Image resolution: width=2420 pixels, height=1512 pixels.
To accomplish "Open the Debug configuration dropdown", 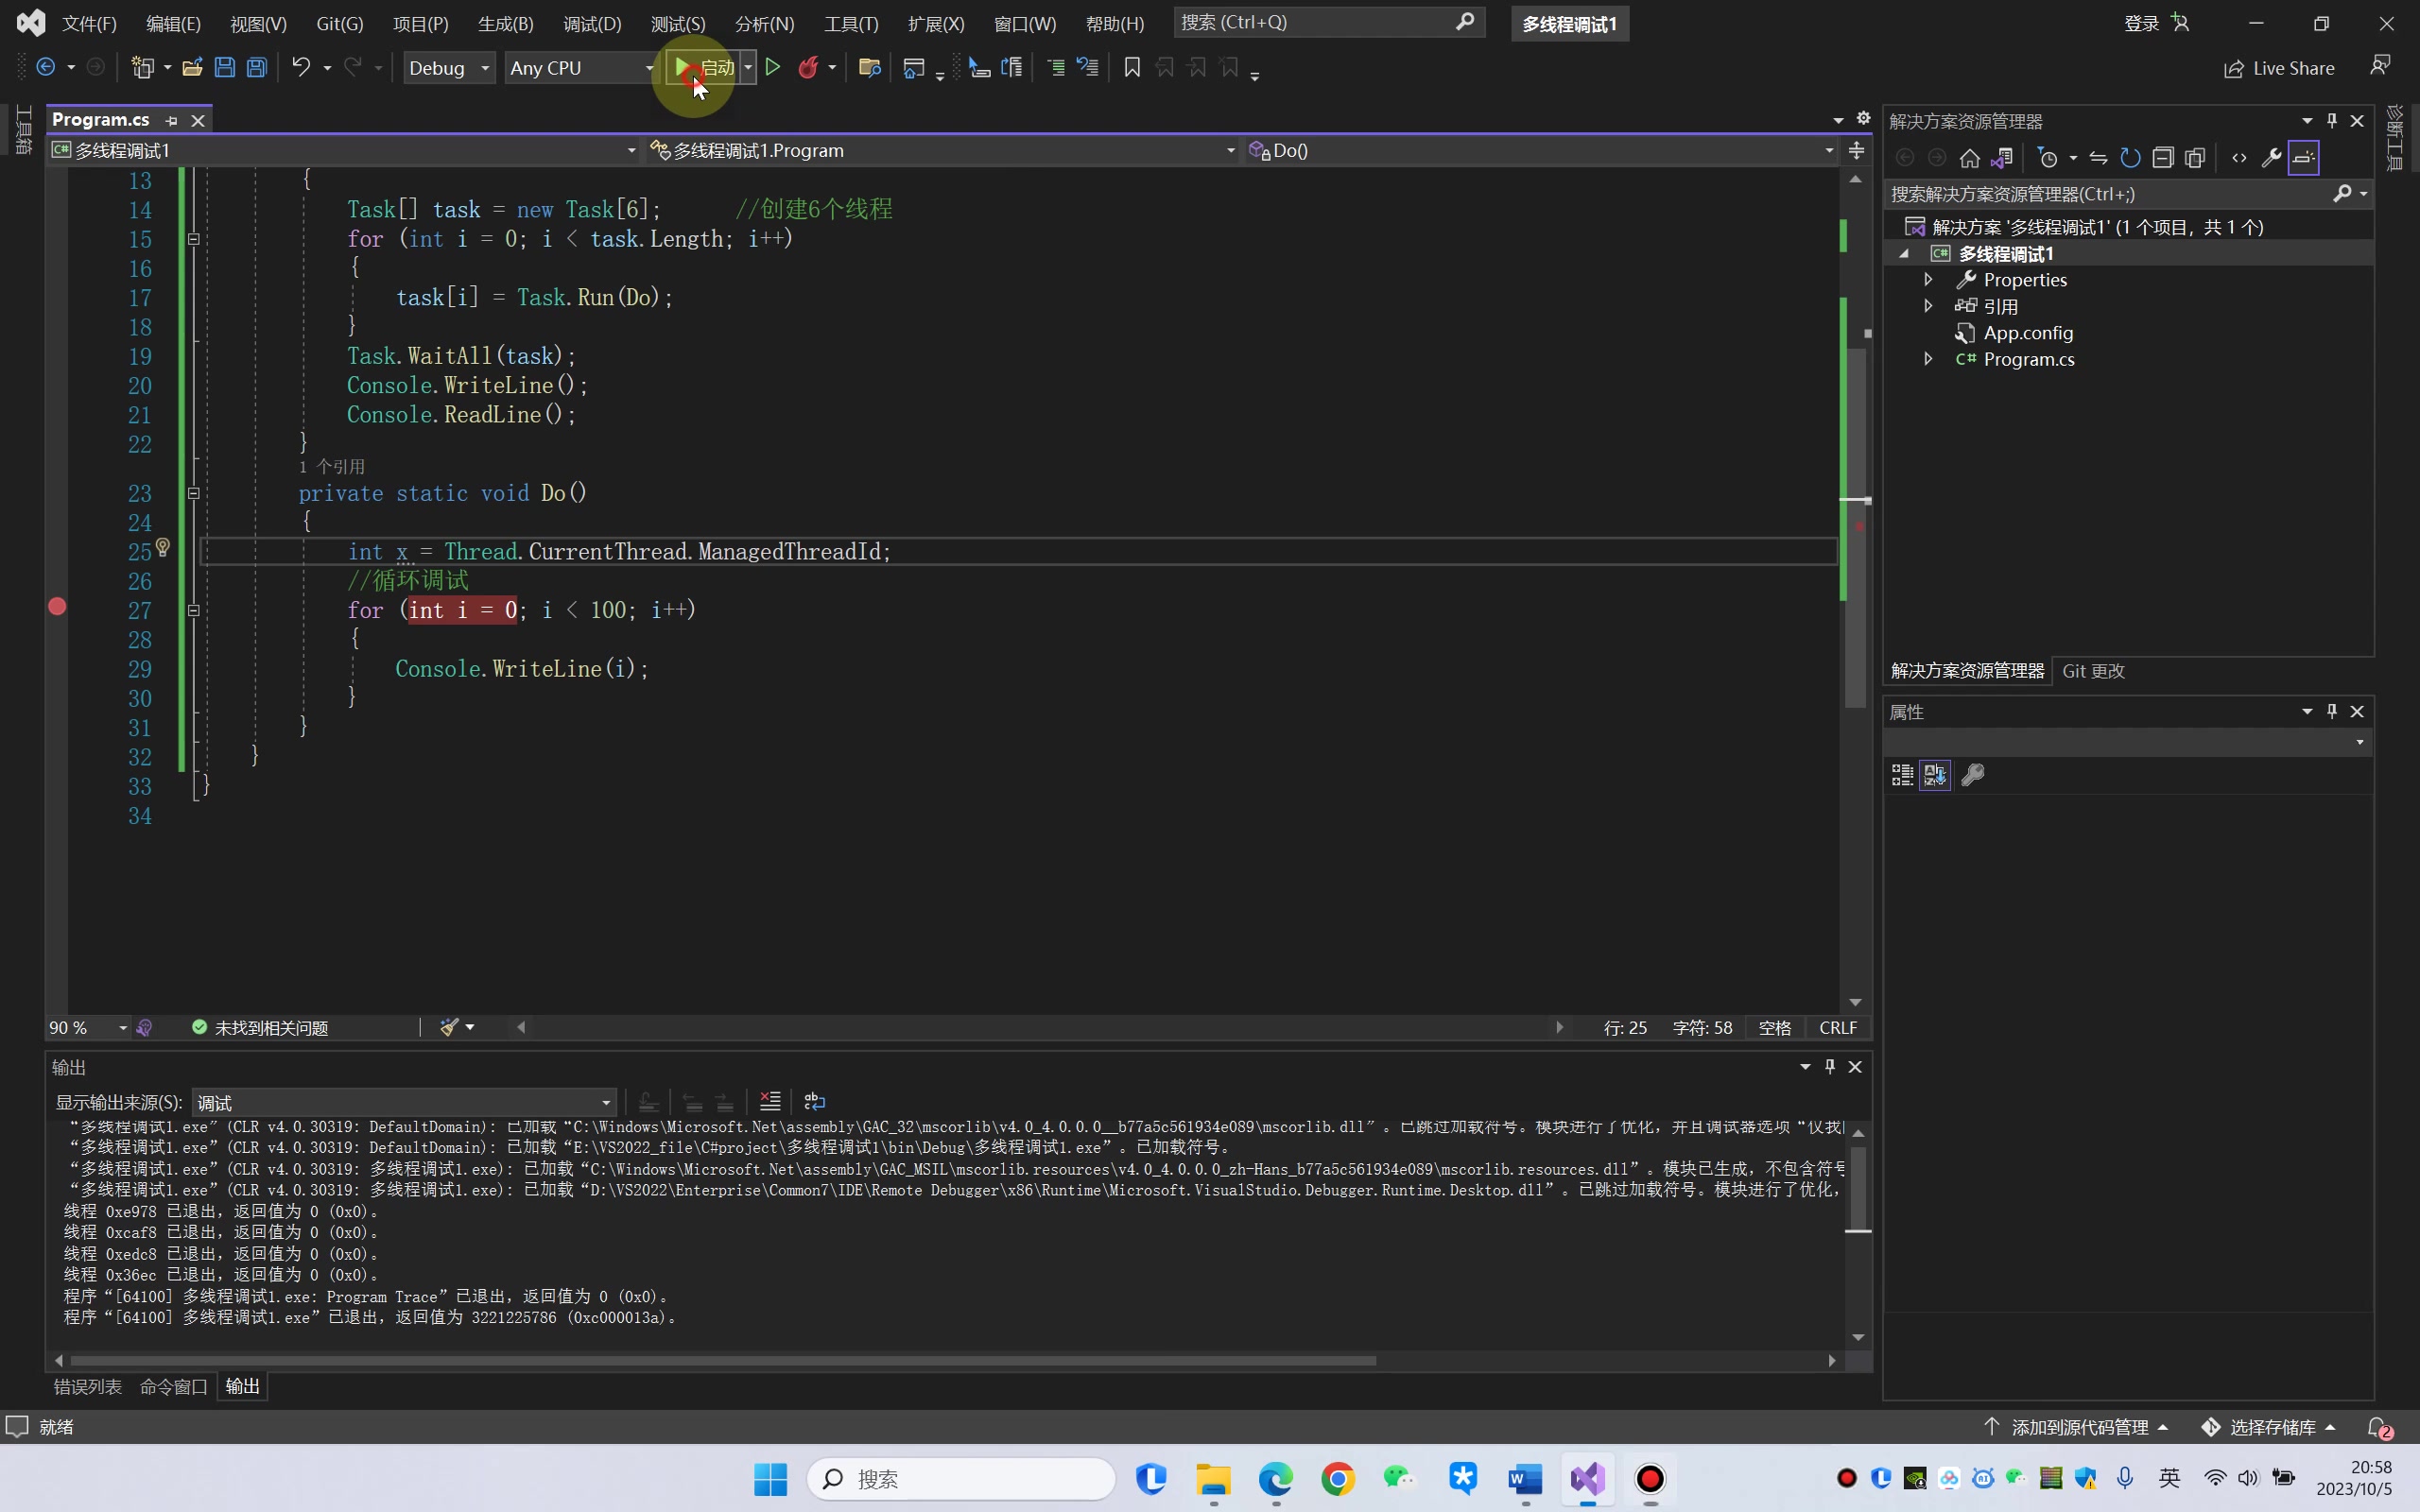I will (448, 68).
